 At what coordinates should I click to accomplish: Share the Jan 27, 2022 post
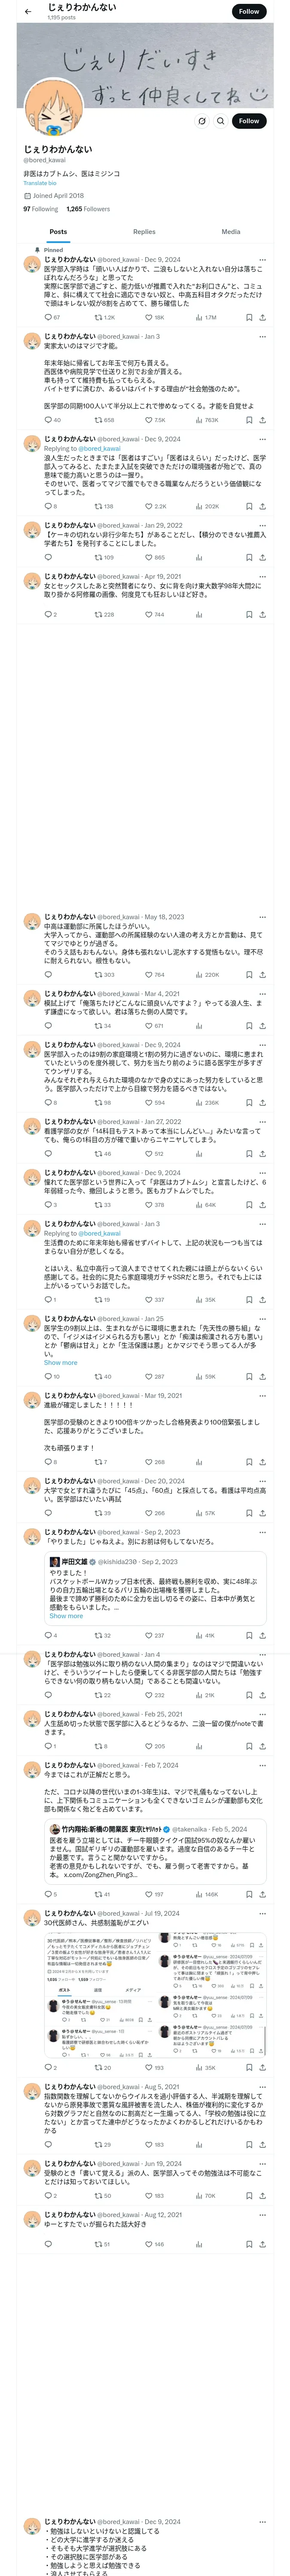[262, 1153]
